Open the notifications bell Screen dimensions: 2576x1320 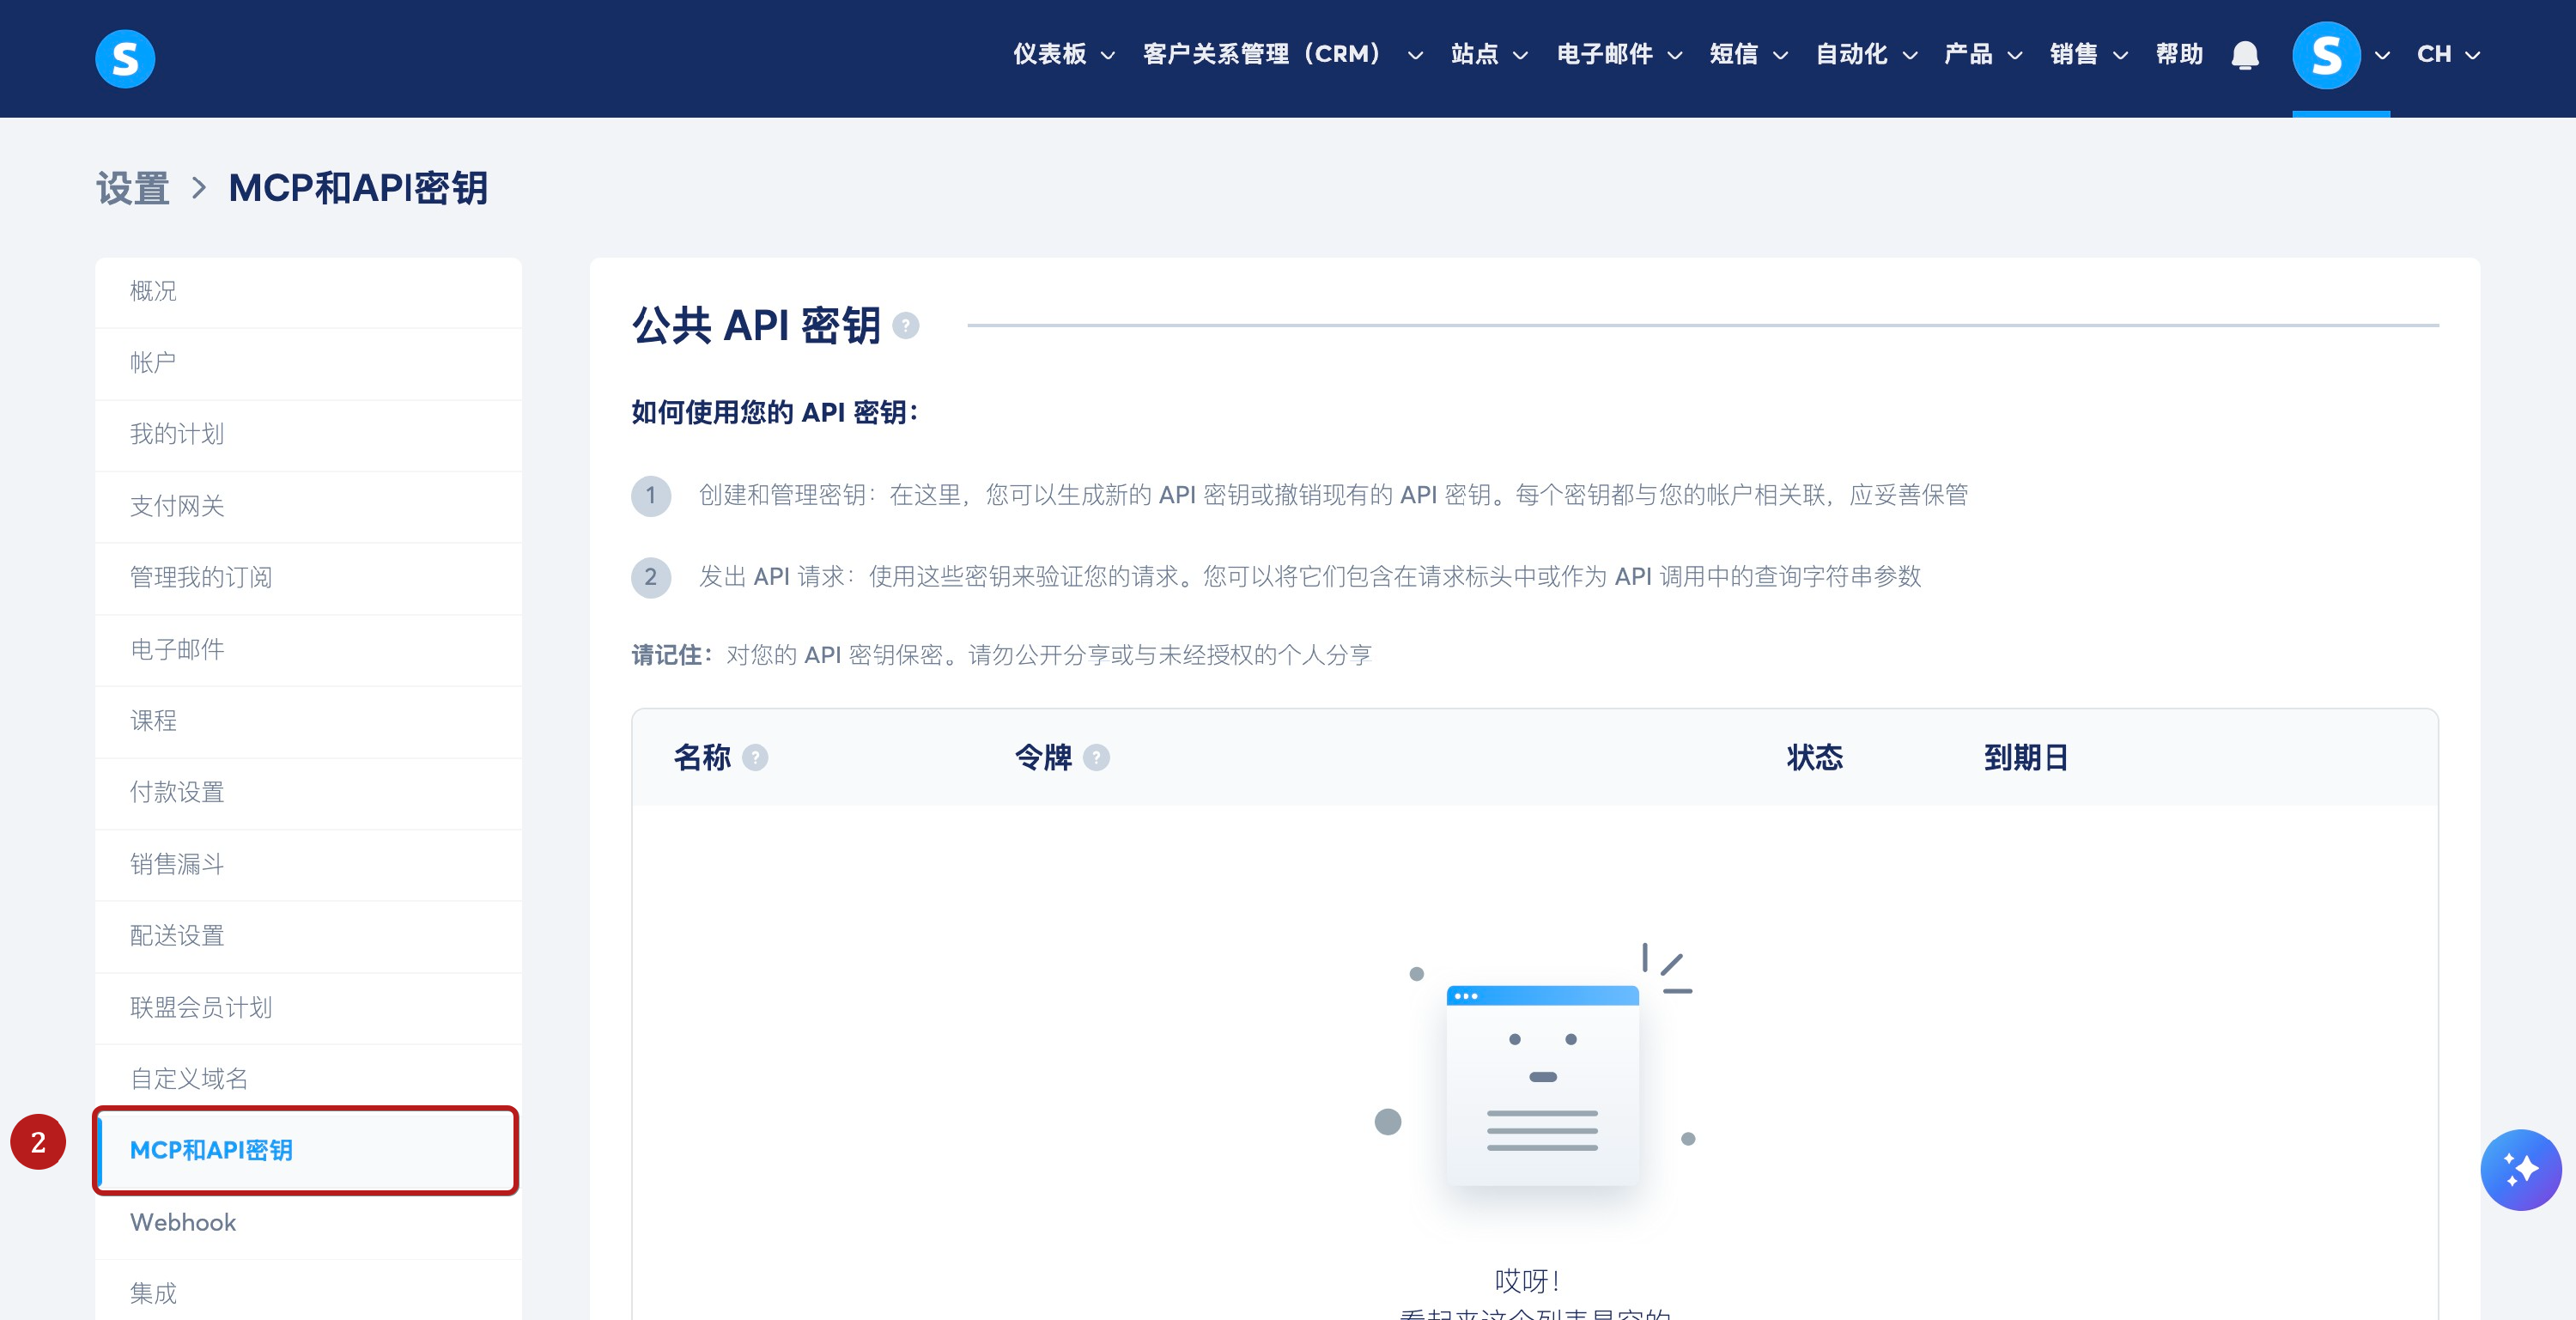(2244, 55)
